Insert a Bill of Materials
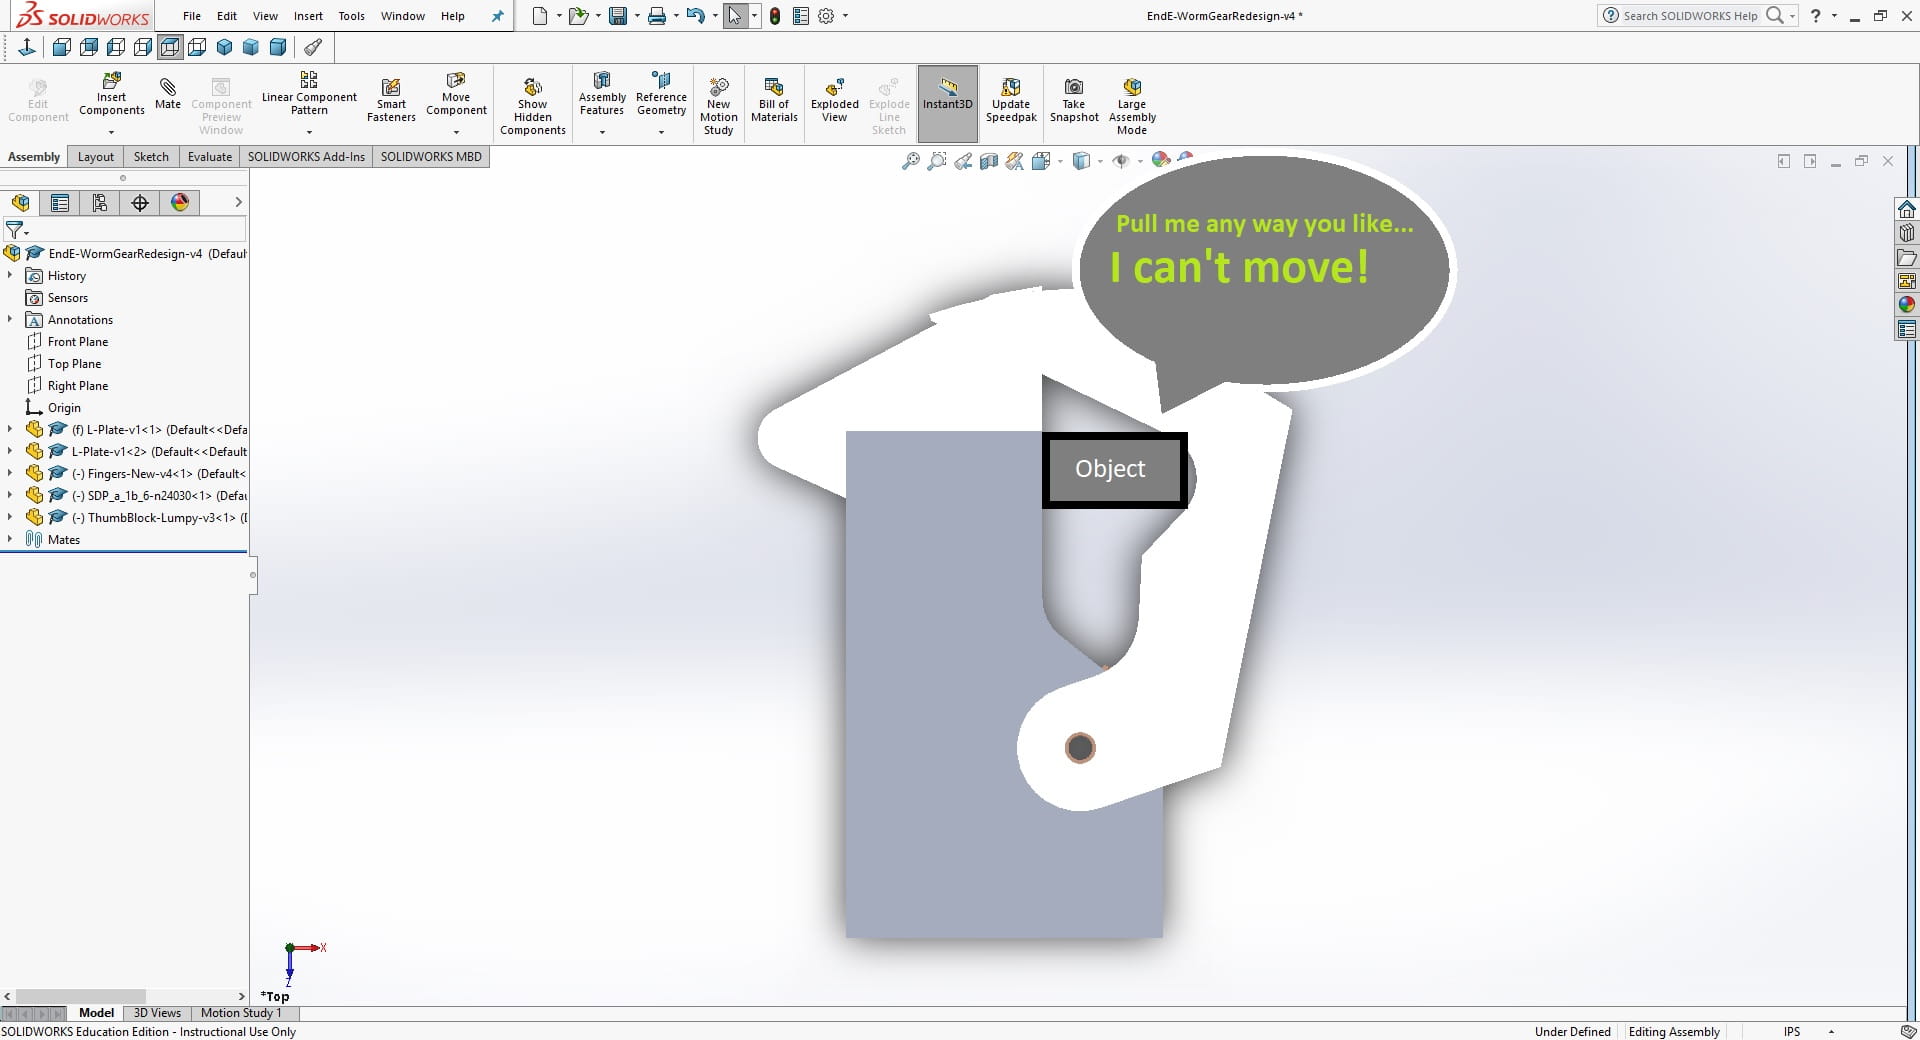Viewport: 1920px width, 1040px height. (774, 100)
